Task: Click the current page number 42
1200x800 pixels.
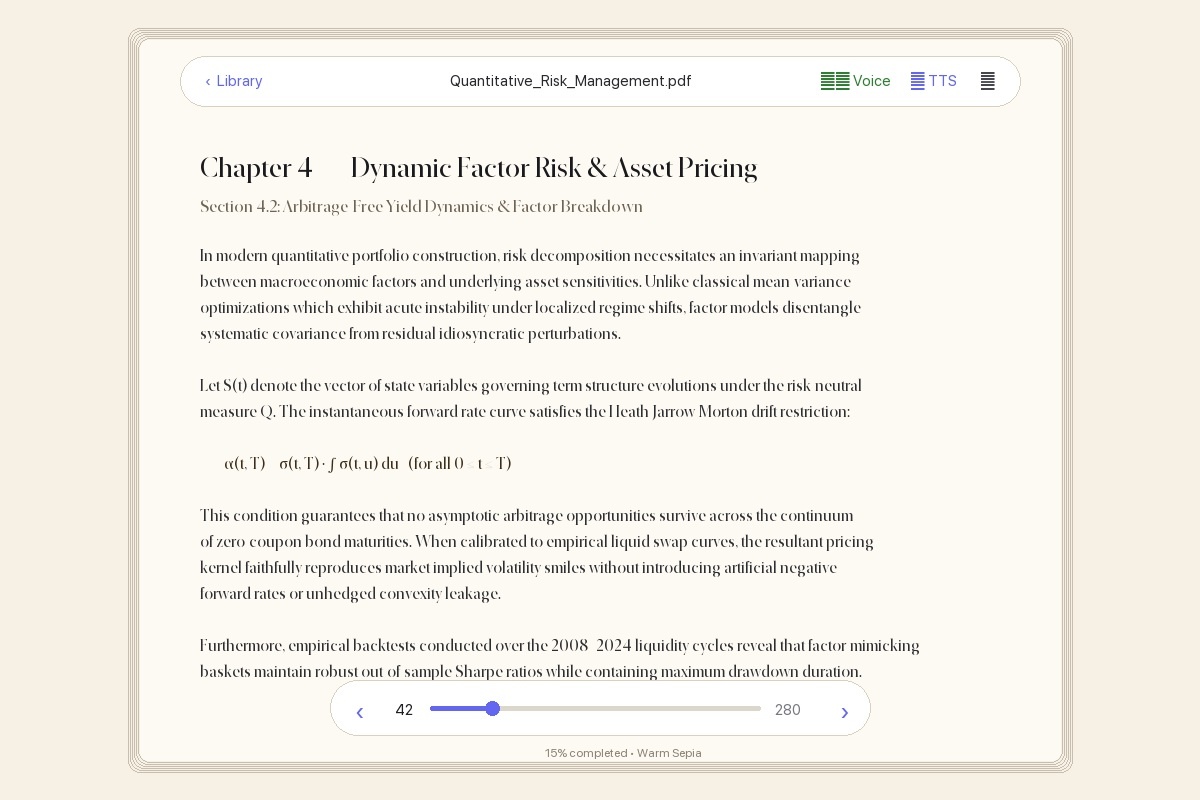Action: [404, 710]
